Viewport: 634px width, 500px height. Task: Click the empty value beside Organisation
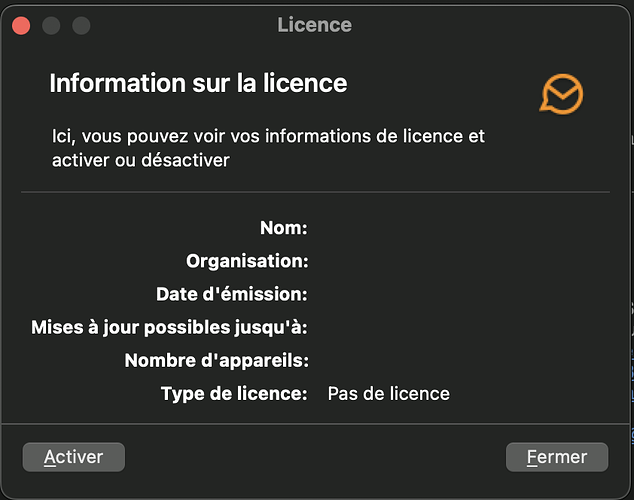coord(388,261)
